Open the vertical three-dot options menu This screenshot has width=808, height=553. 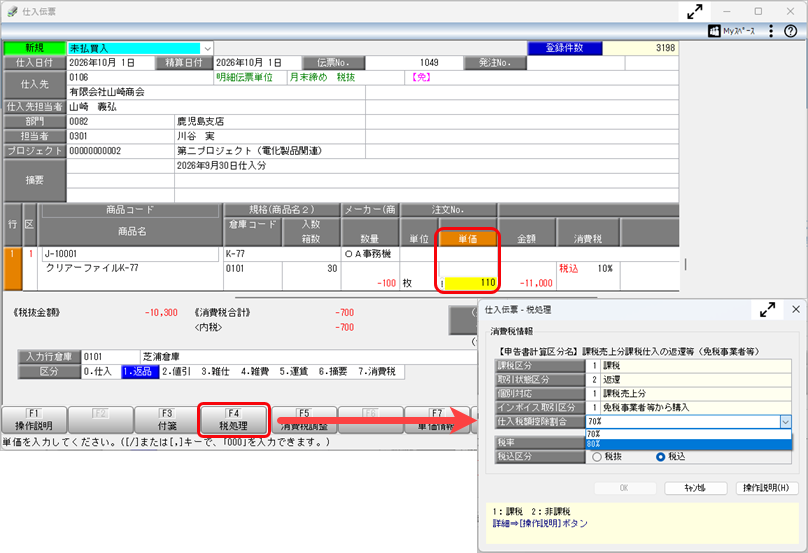click(x=771, y=31)
